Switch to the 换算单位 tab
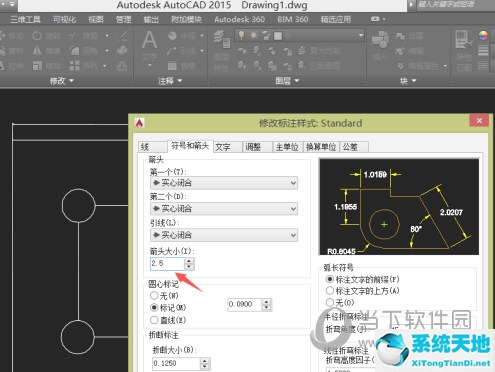The image size is (495, 372). pyautogui.click(x=321, y=147)
